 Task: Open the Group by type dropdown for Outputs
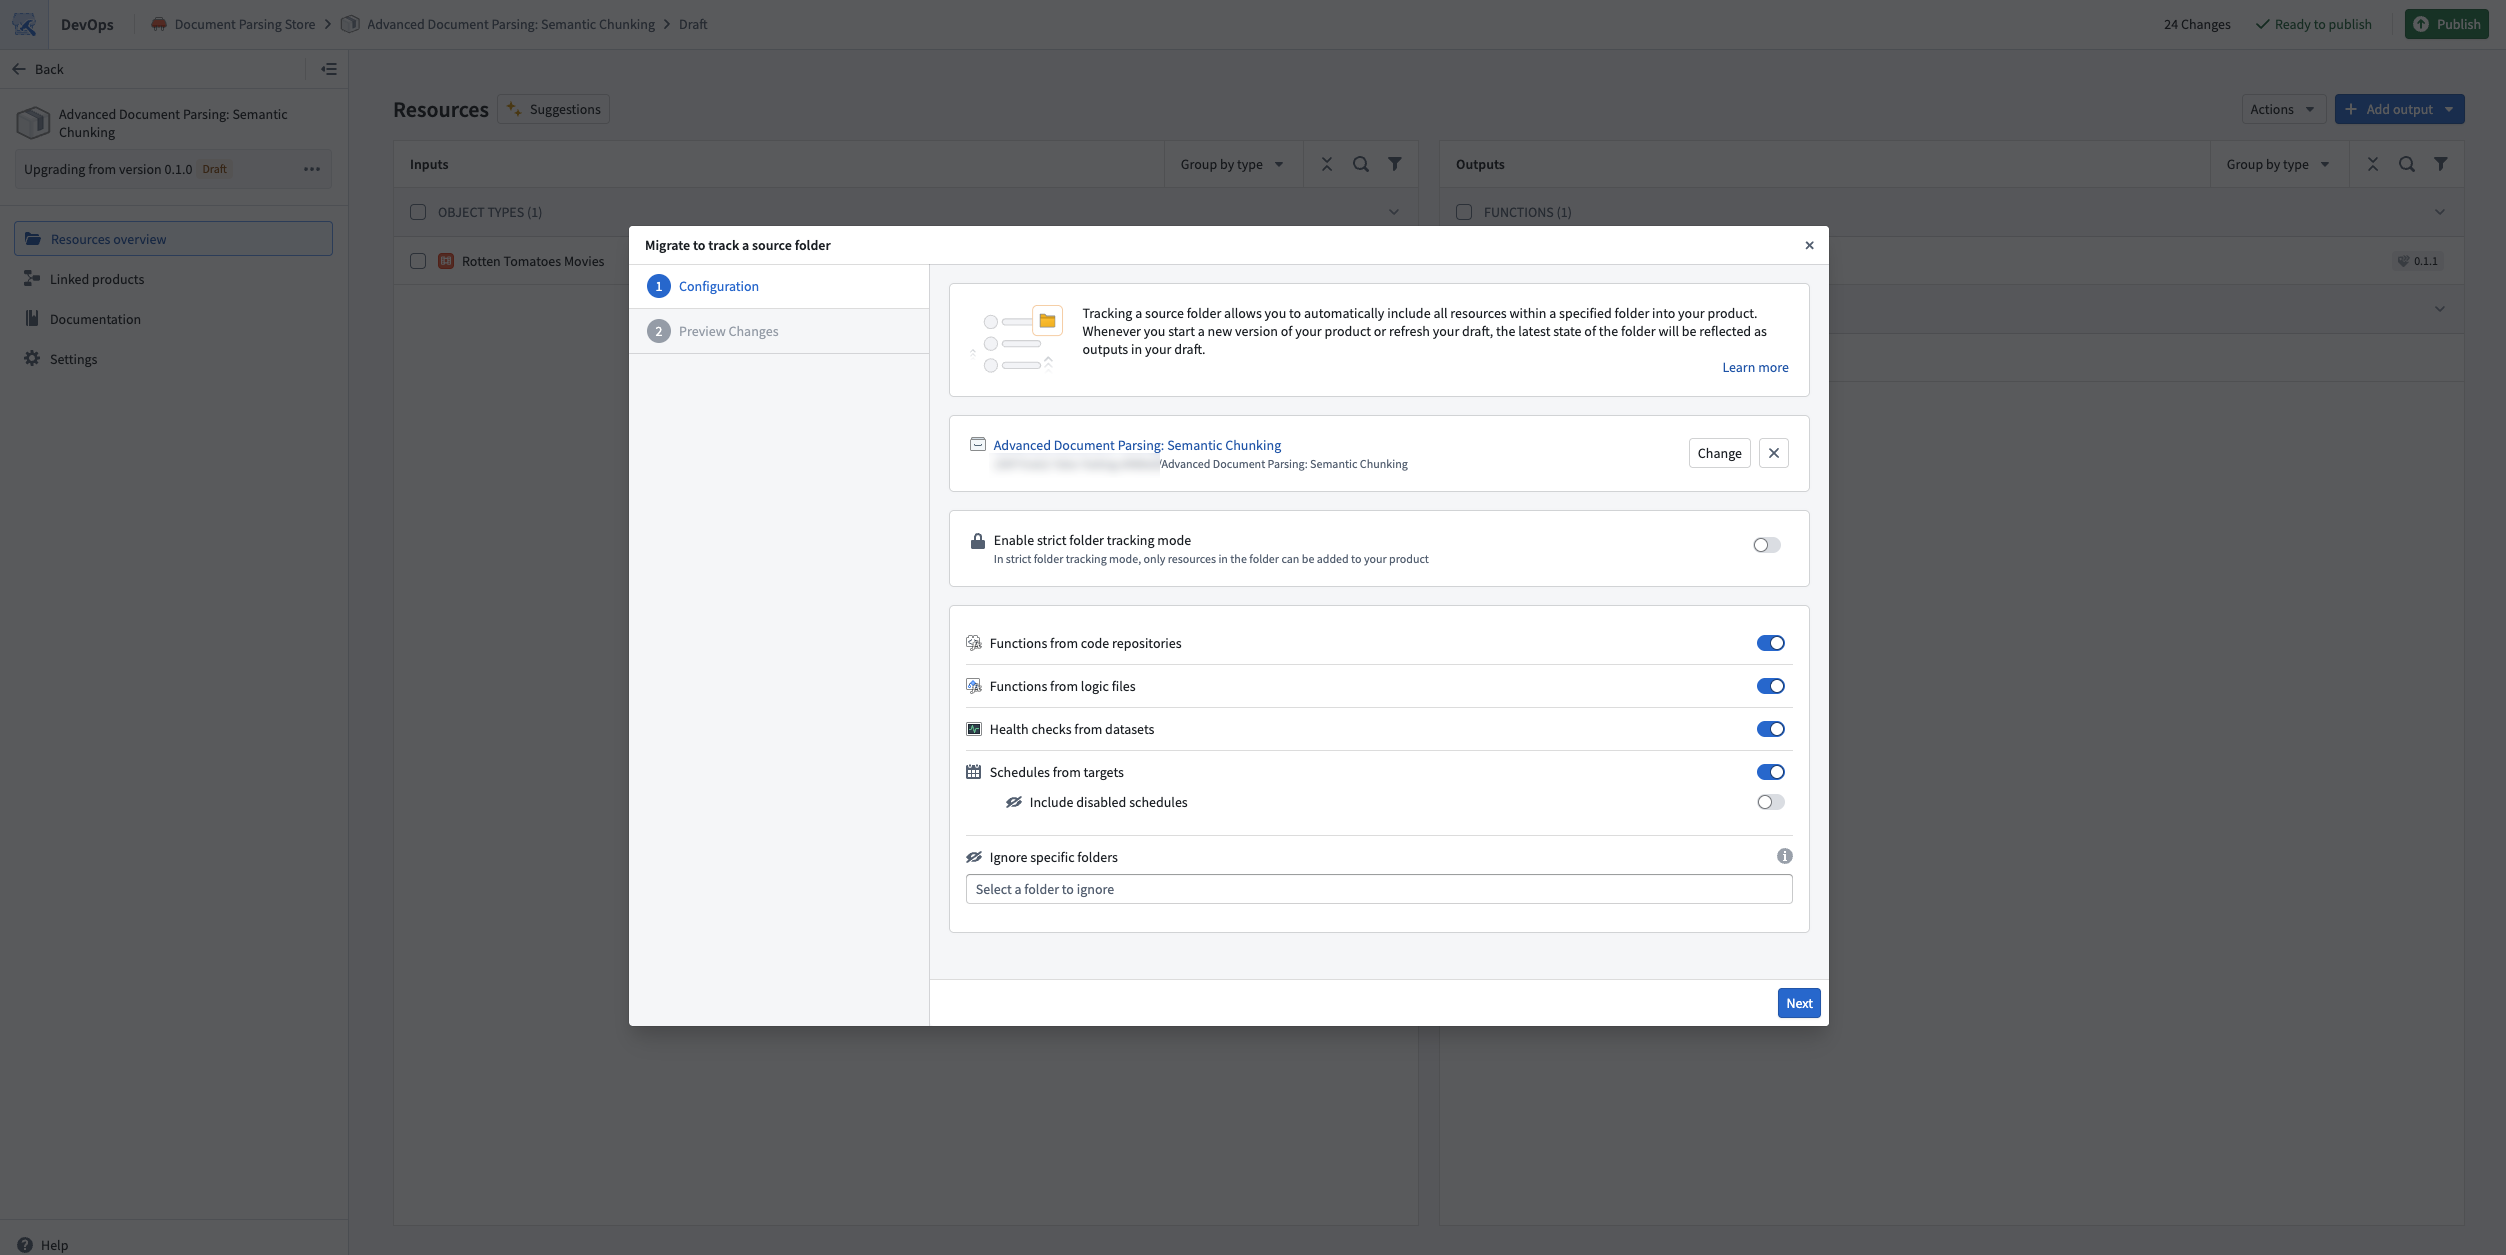(x=2277, y=163)
